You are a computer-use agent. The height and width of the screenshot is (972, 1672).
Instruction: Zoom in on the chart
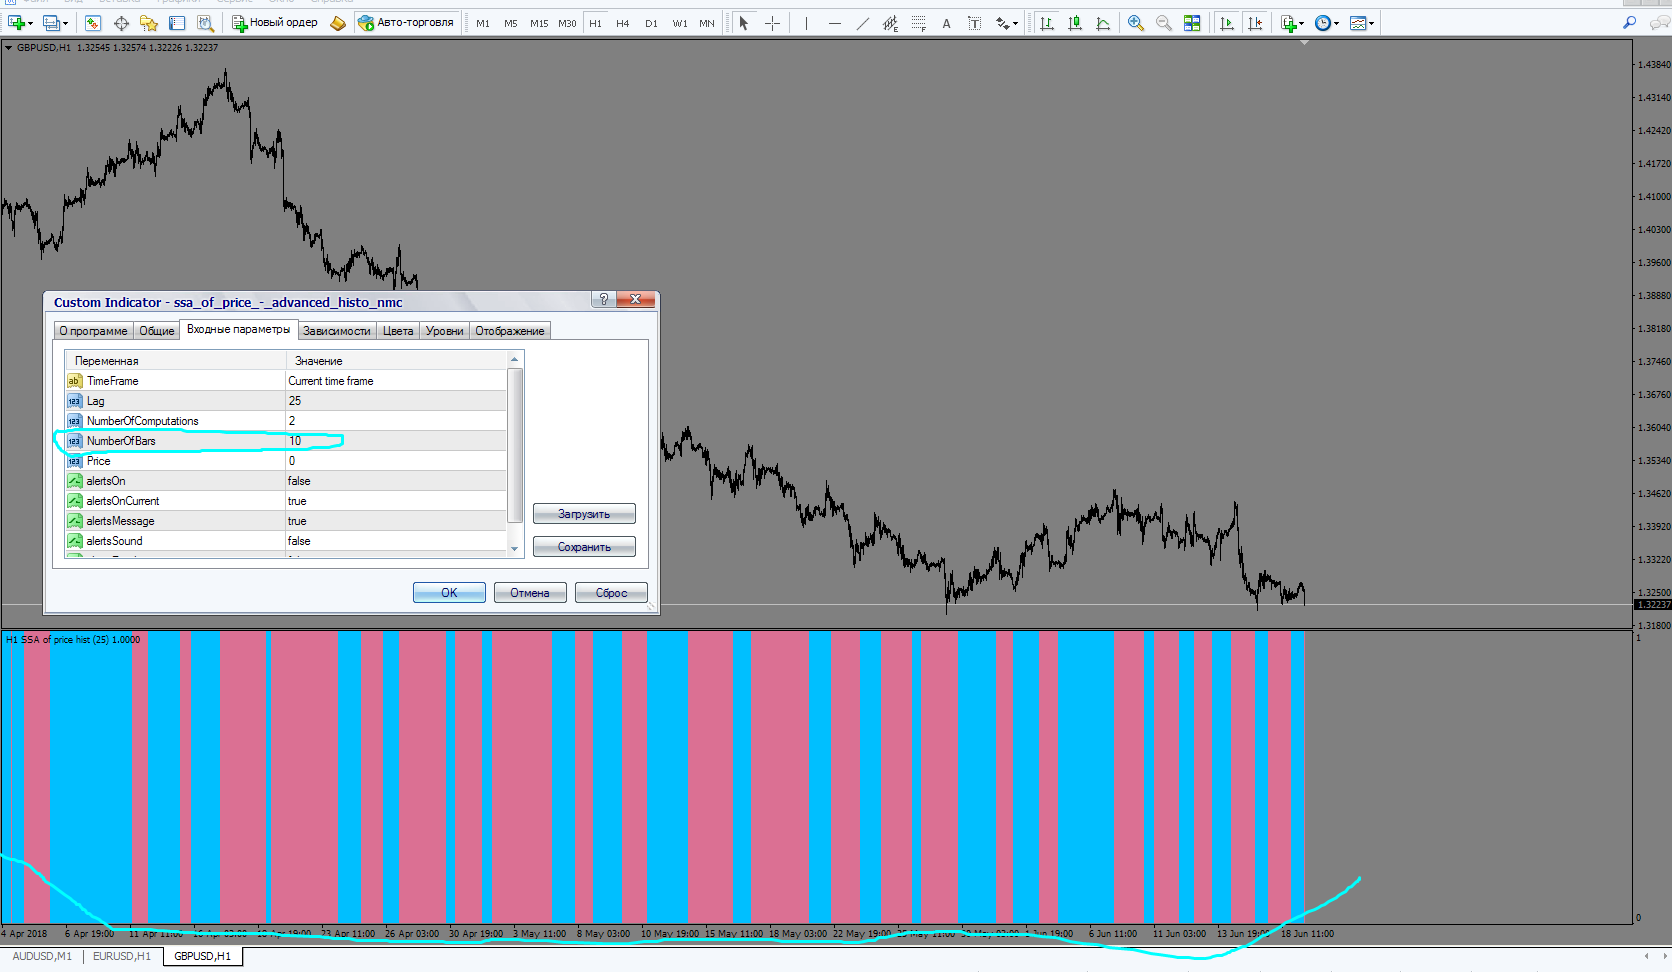click(1136, 23)
